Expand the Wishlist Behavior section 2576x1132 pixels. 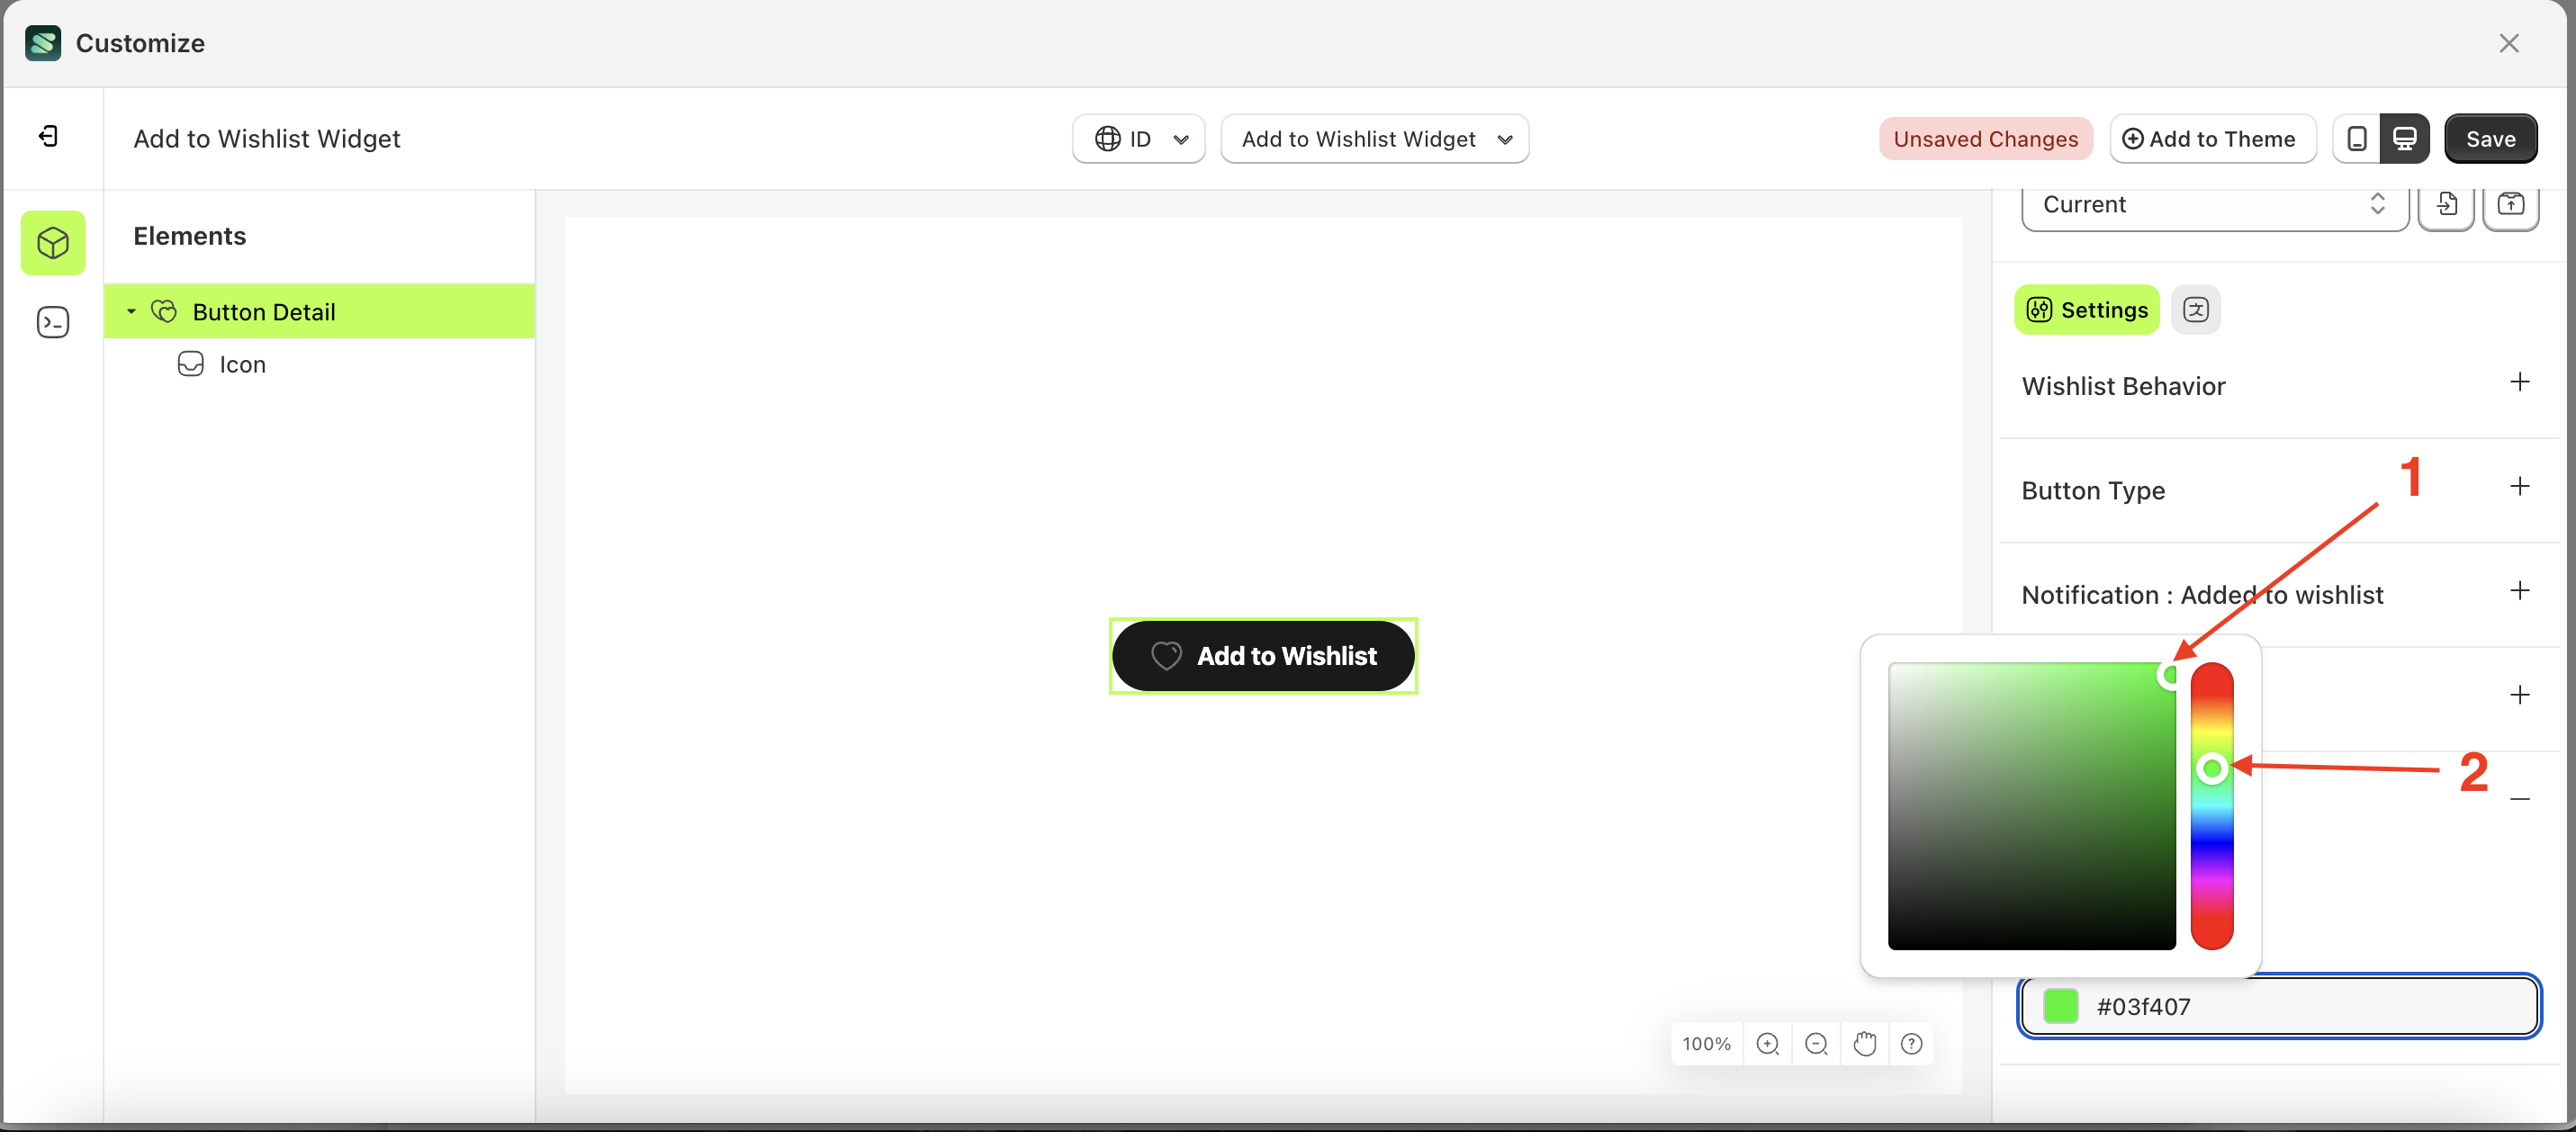[2521, 382]
